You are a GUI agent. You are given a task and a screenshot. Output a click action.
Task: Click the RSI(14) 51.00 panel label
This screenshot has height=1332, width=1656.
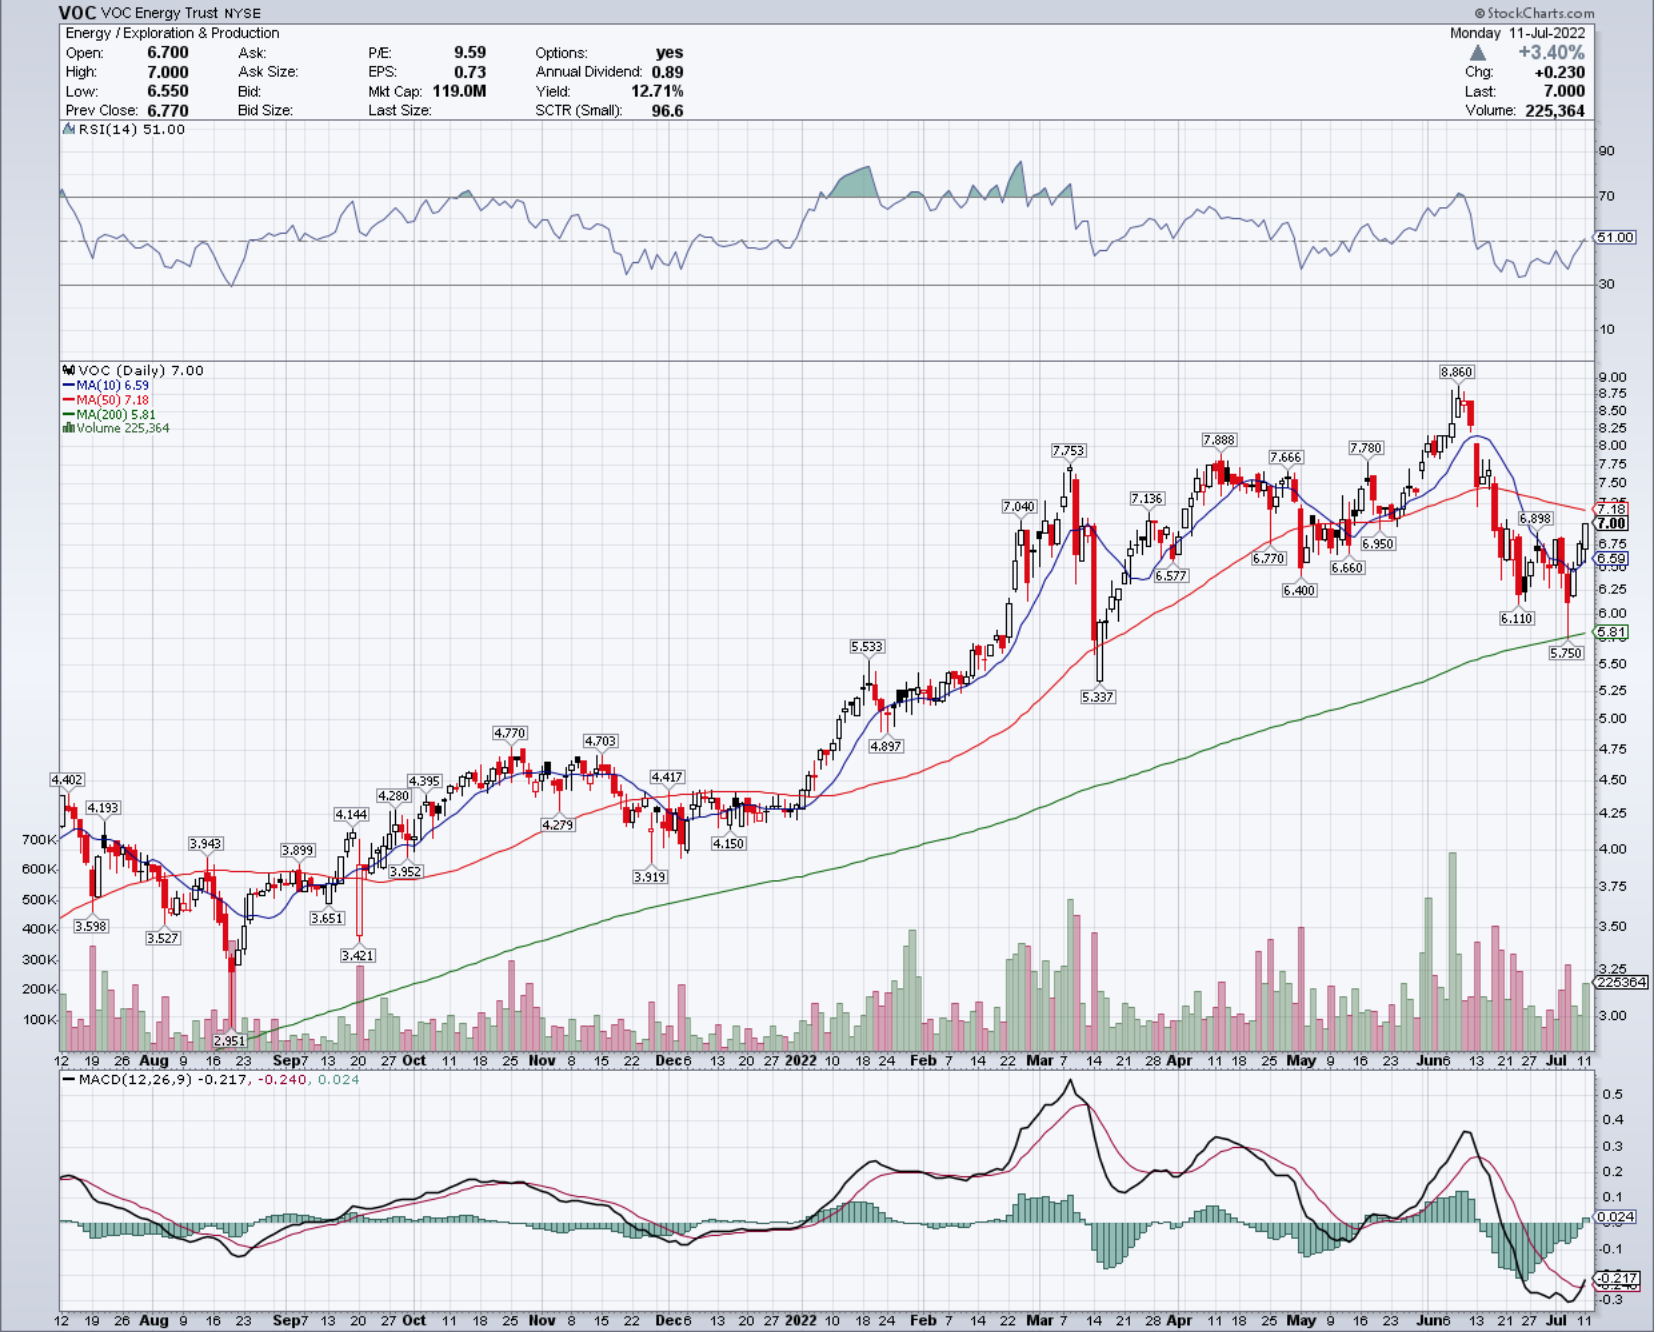point(131,129)
